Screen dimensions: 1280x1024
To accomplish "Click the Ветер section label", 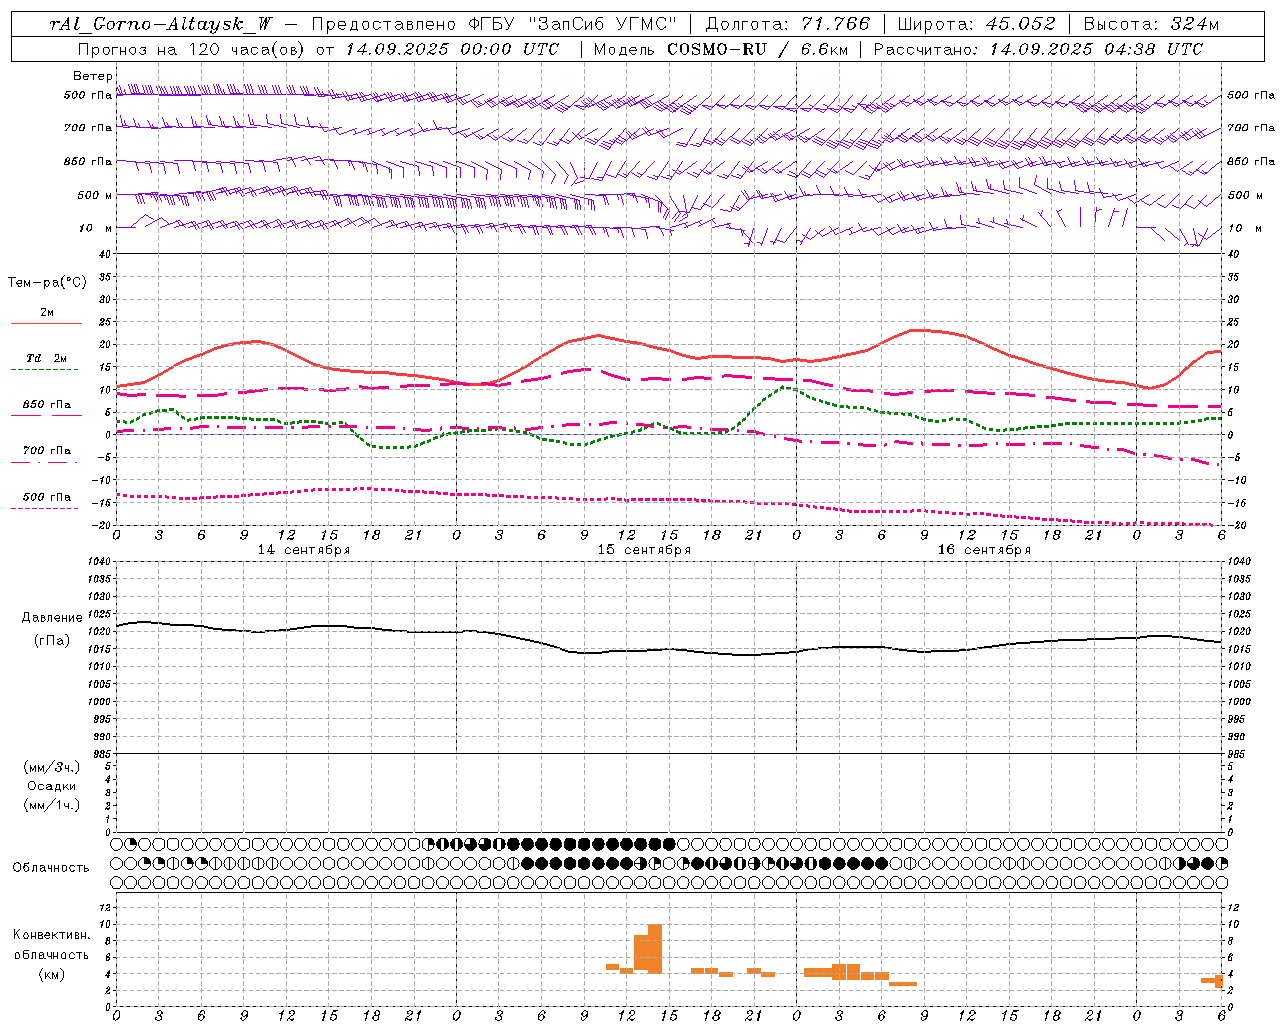I will [93, 76].
